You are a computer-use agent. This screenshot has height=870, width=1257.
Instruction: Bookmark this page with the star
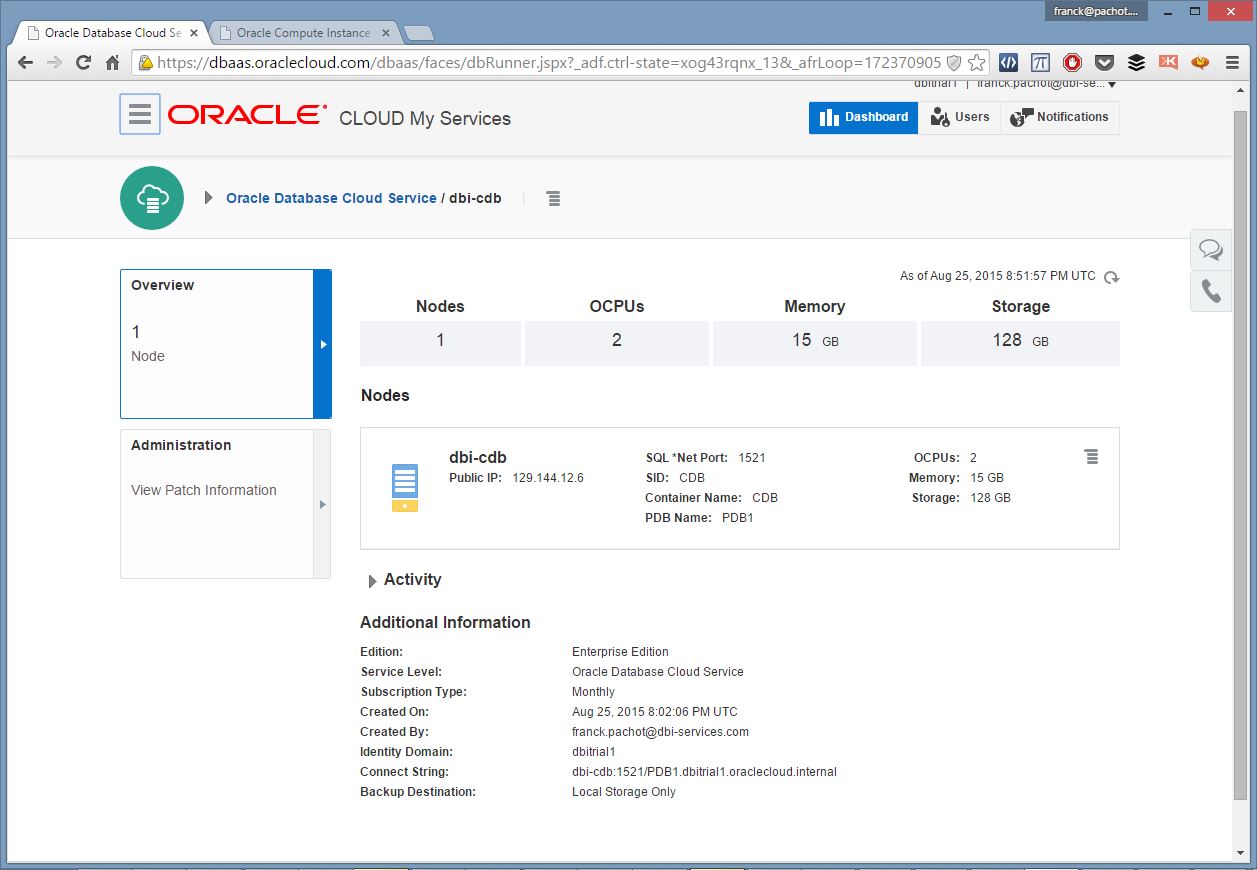pos(977,62)
